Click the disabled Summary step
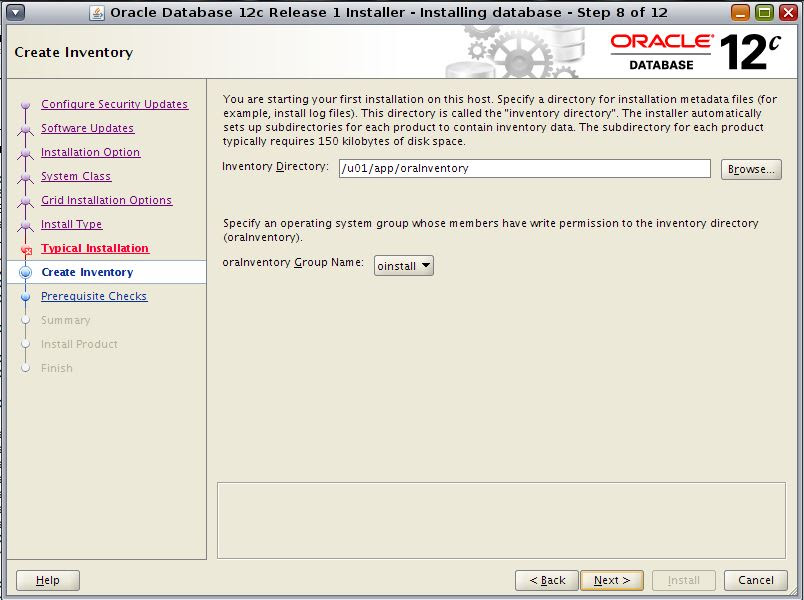The height and width of the screenshot is (600, 804). pos(66,321)
